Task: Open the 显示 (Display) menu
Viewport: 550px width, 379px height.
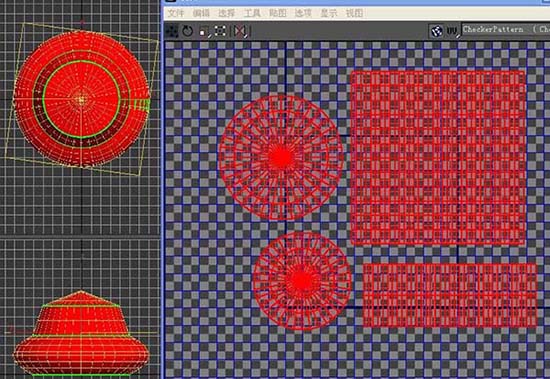Action: tap(329, 13)
